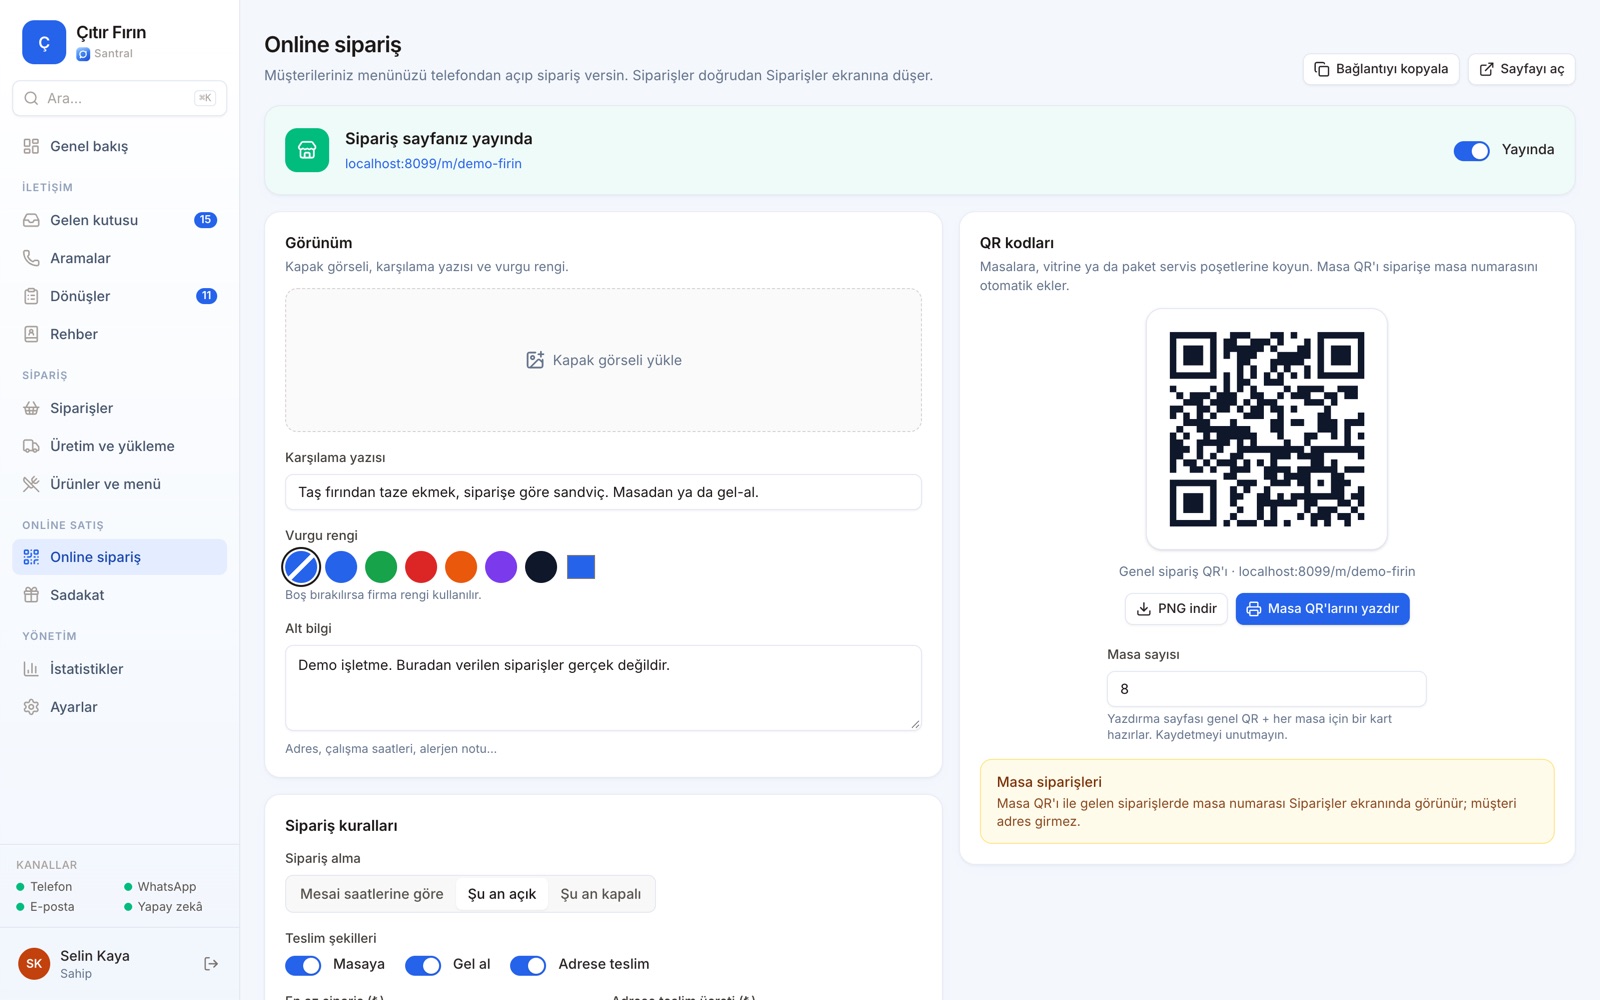Click the Karşılama yazısı input field
The width and height of the screenshot is (1600, 1000).
coord(603,492)
